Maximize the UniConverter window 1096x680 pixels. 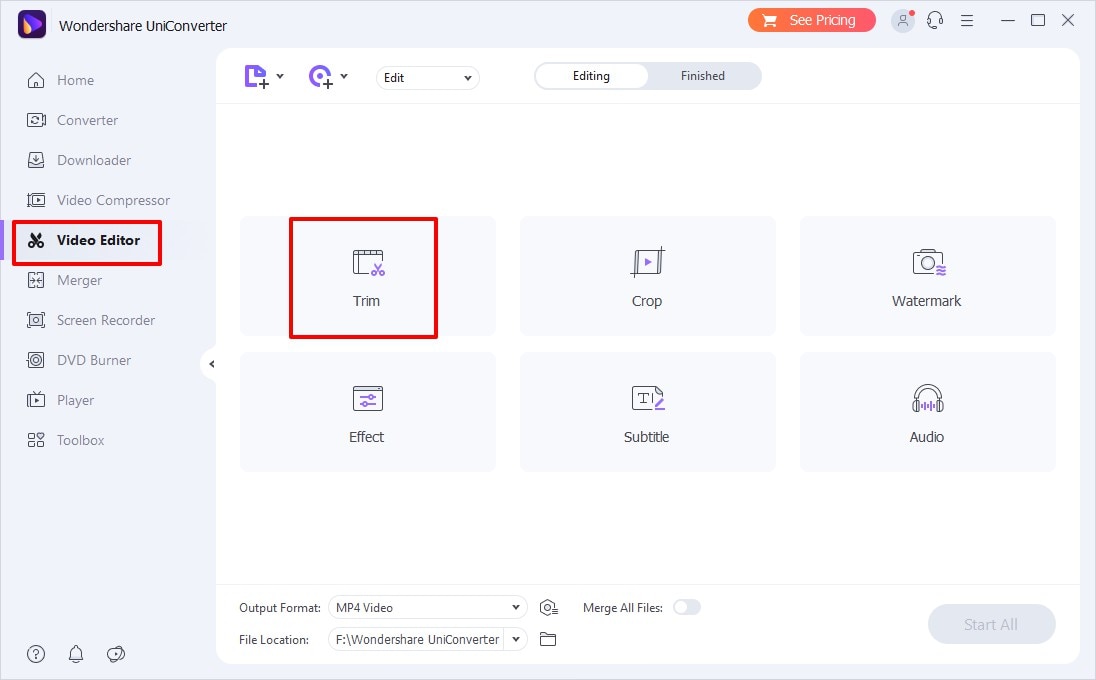click(x=1038, y=20)
